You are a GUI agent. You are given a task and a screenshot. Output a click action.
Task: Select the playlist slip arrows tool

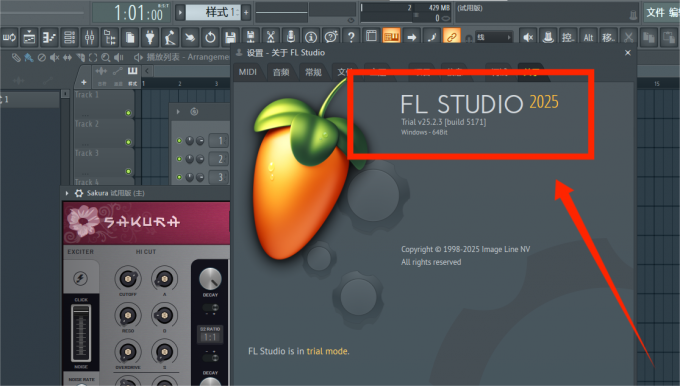pos(67,57)
